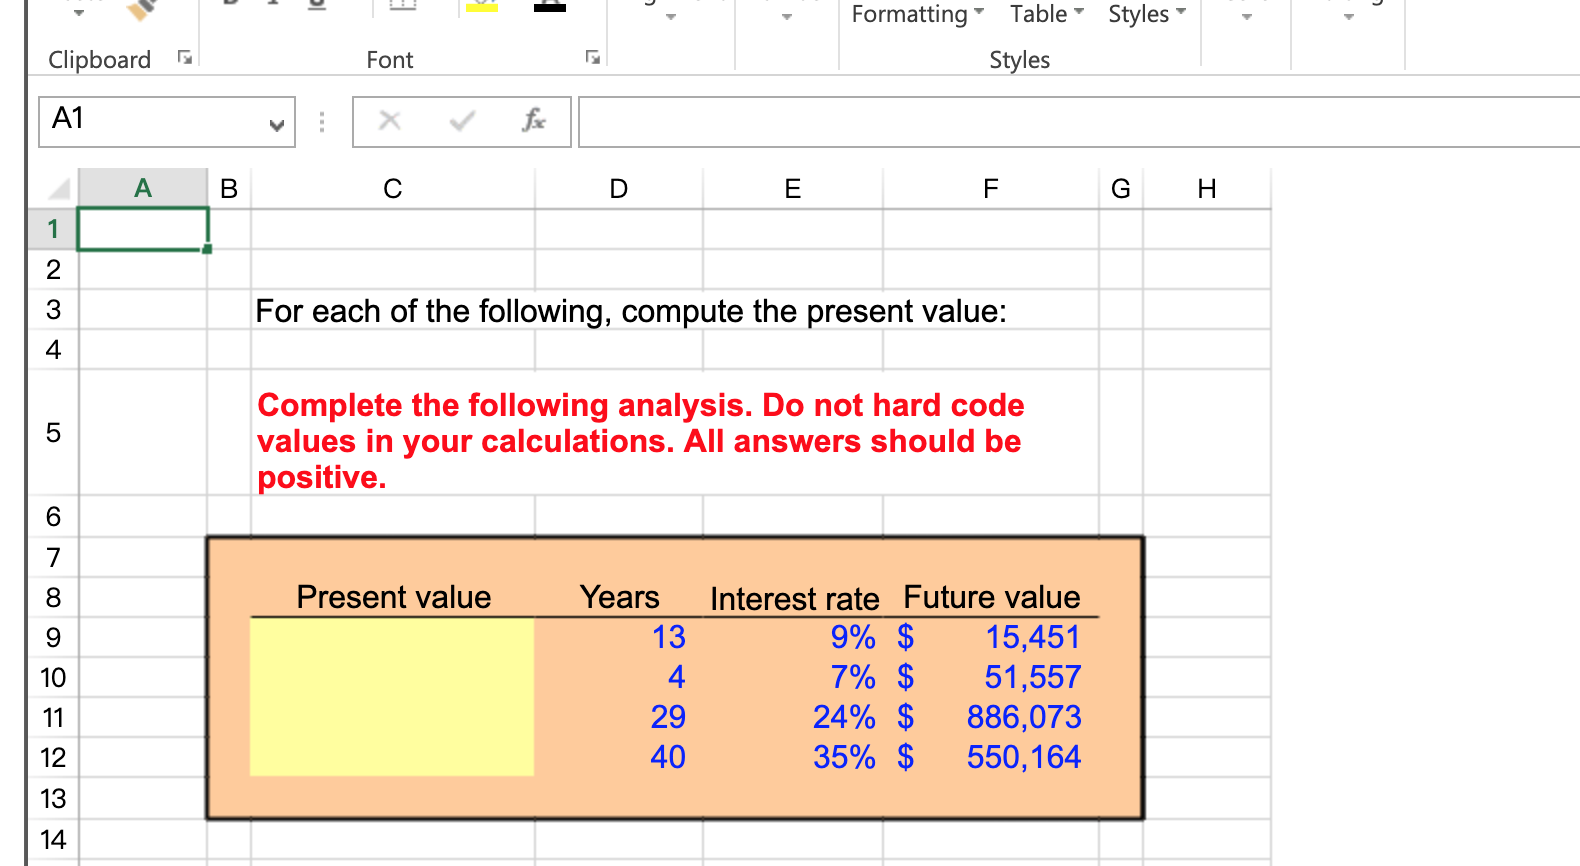The image size is (1580, 866).
Task: Select the Years cell with value 29
Action: coord(619,717)
